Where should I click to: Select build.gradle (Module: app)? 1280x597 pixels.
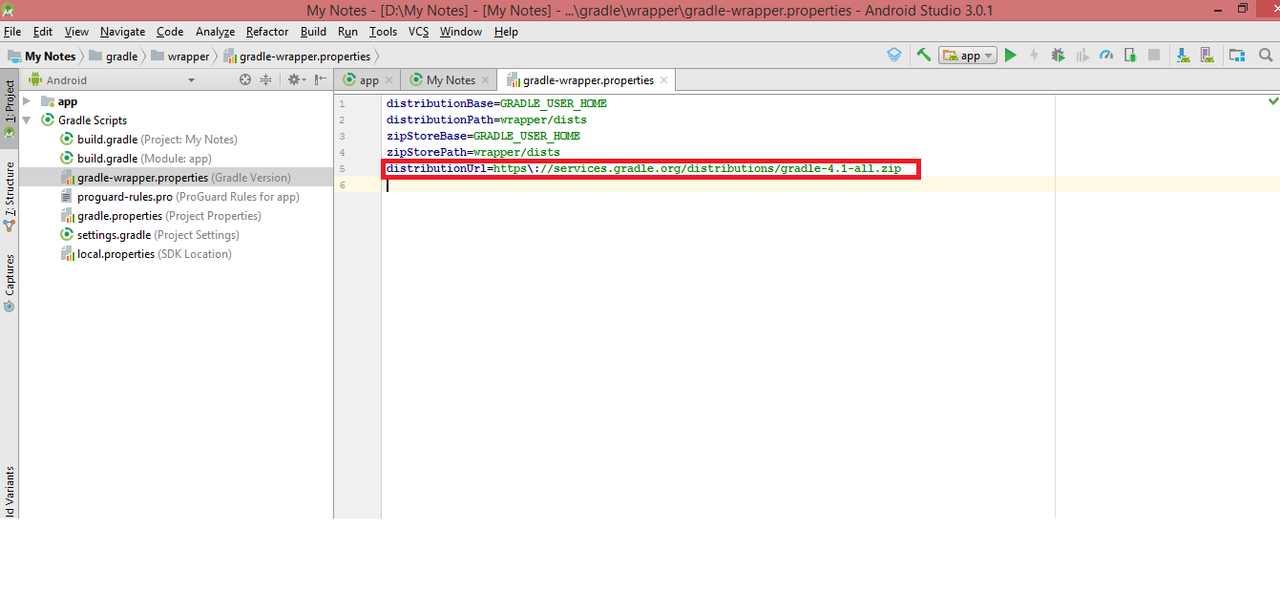point(136,158)
